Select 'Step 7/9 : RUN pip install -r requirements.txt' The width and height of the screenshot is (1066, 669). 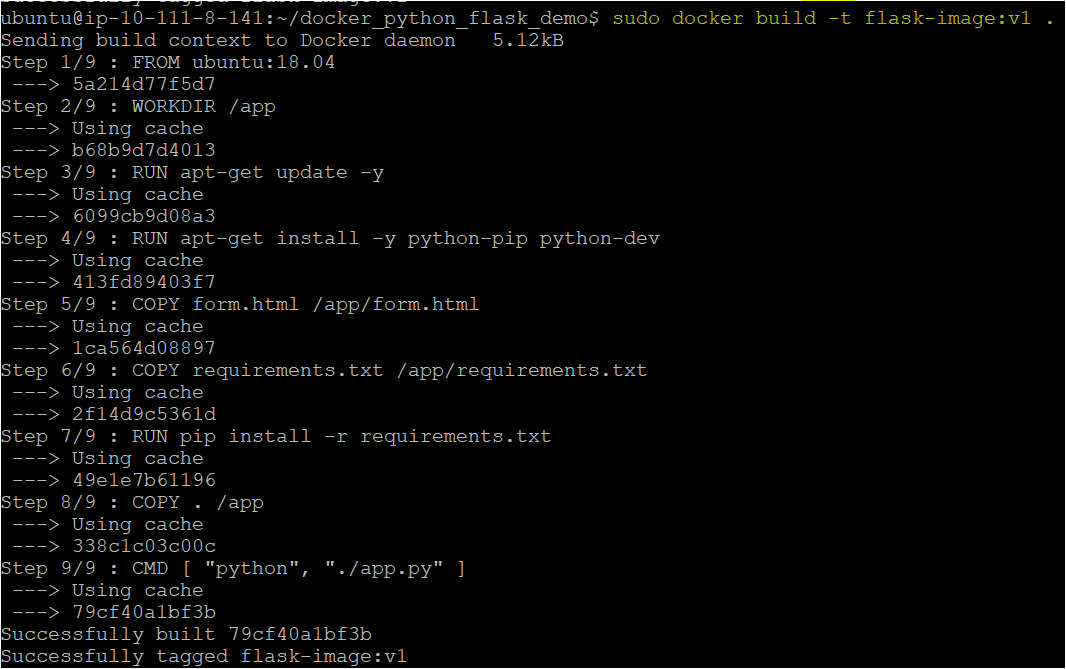(276, 436)
